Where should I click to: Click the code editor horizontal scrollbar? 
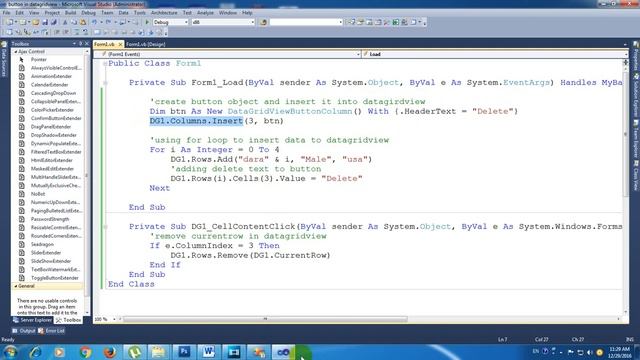point(265,319)
